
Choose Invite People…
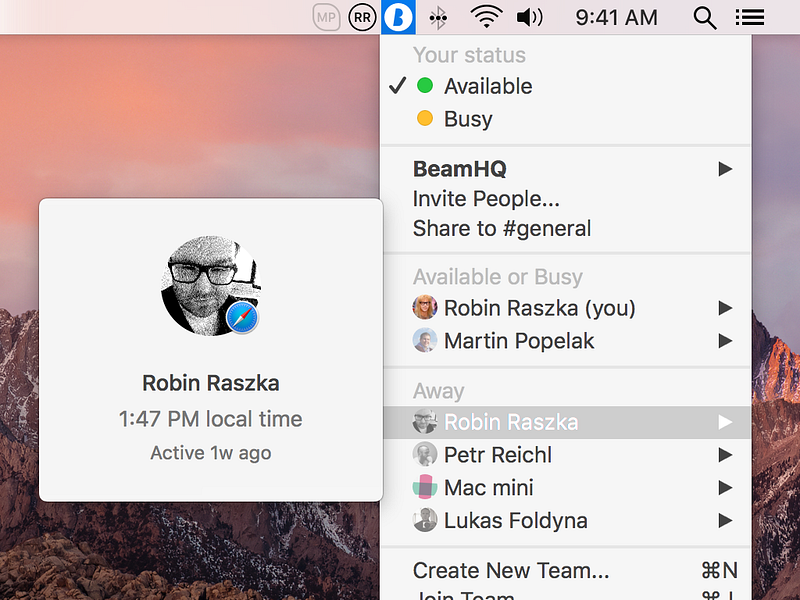566,198
